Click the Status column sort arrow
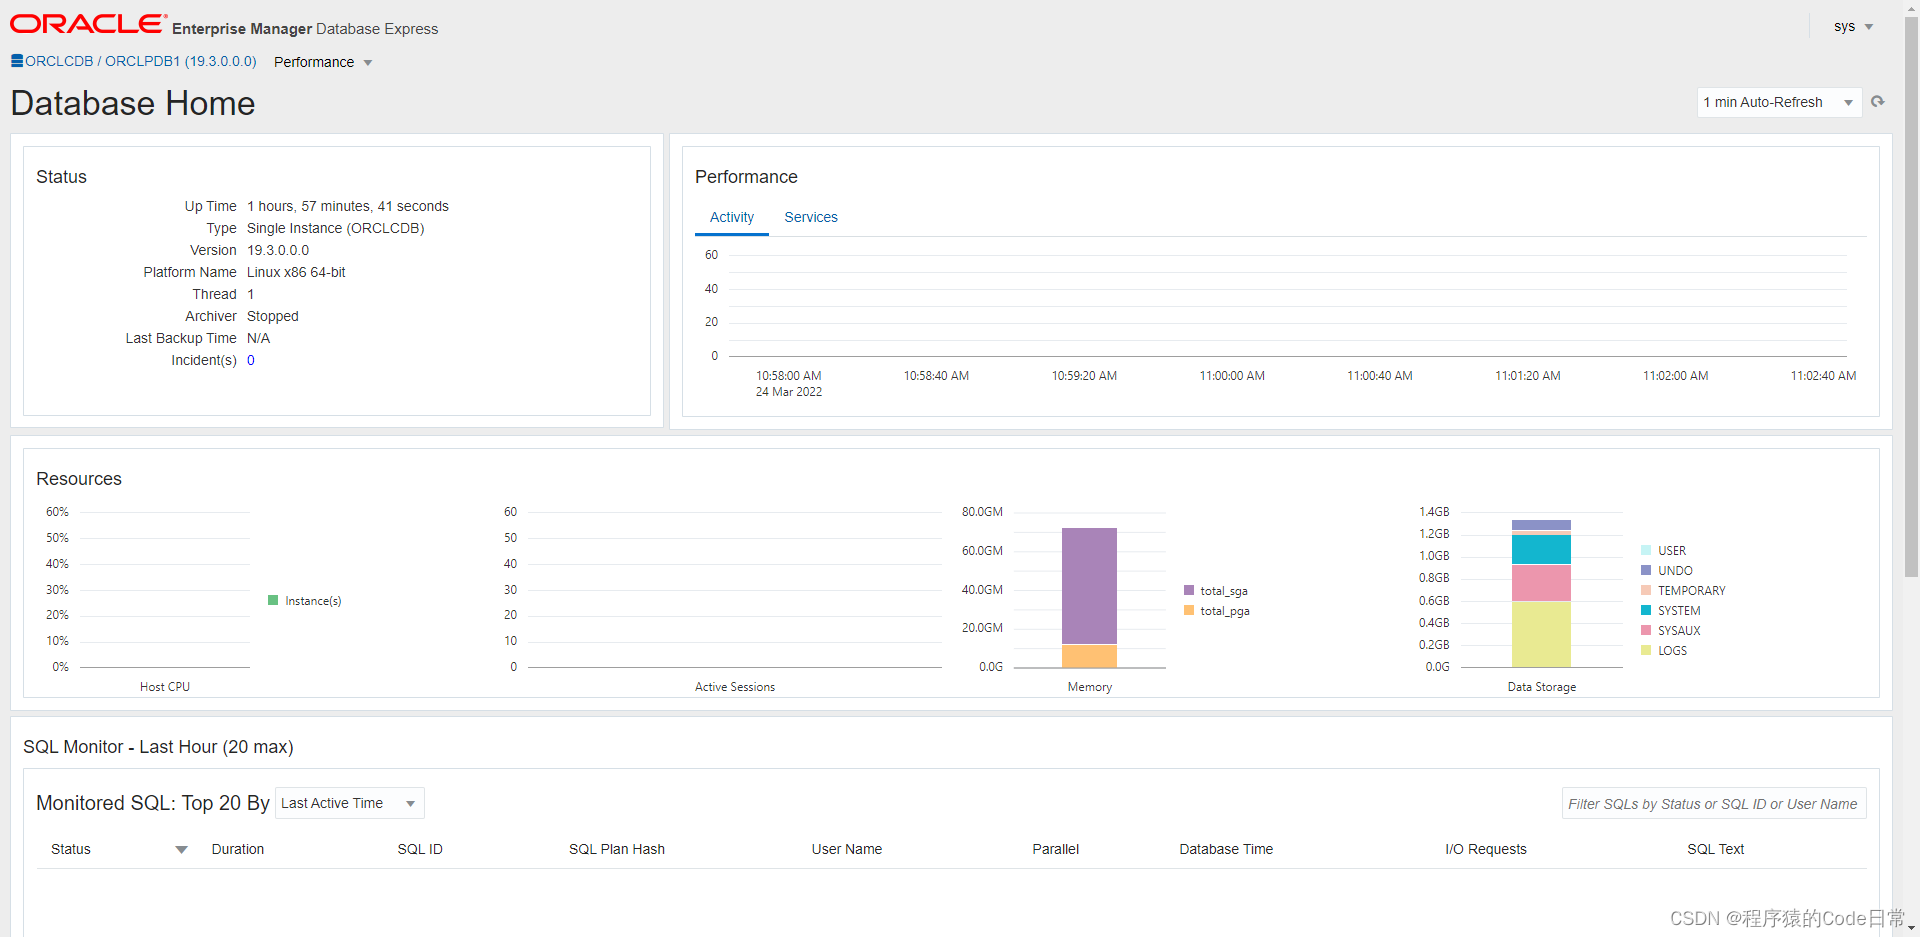 (x=181, y=850)
